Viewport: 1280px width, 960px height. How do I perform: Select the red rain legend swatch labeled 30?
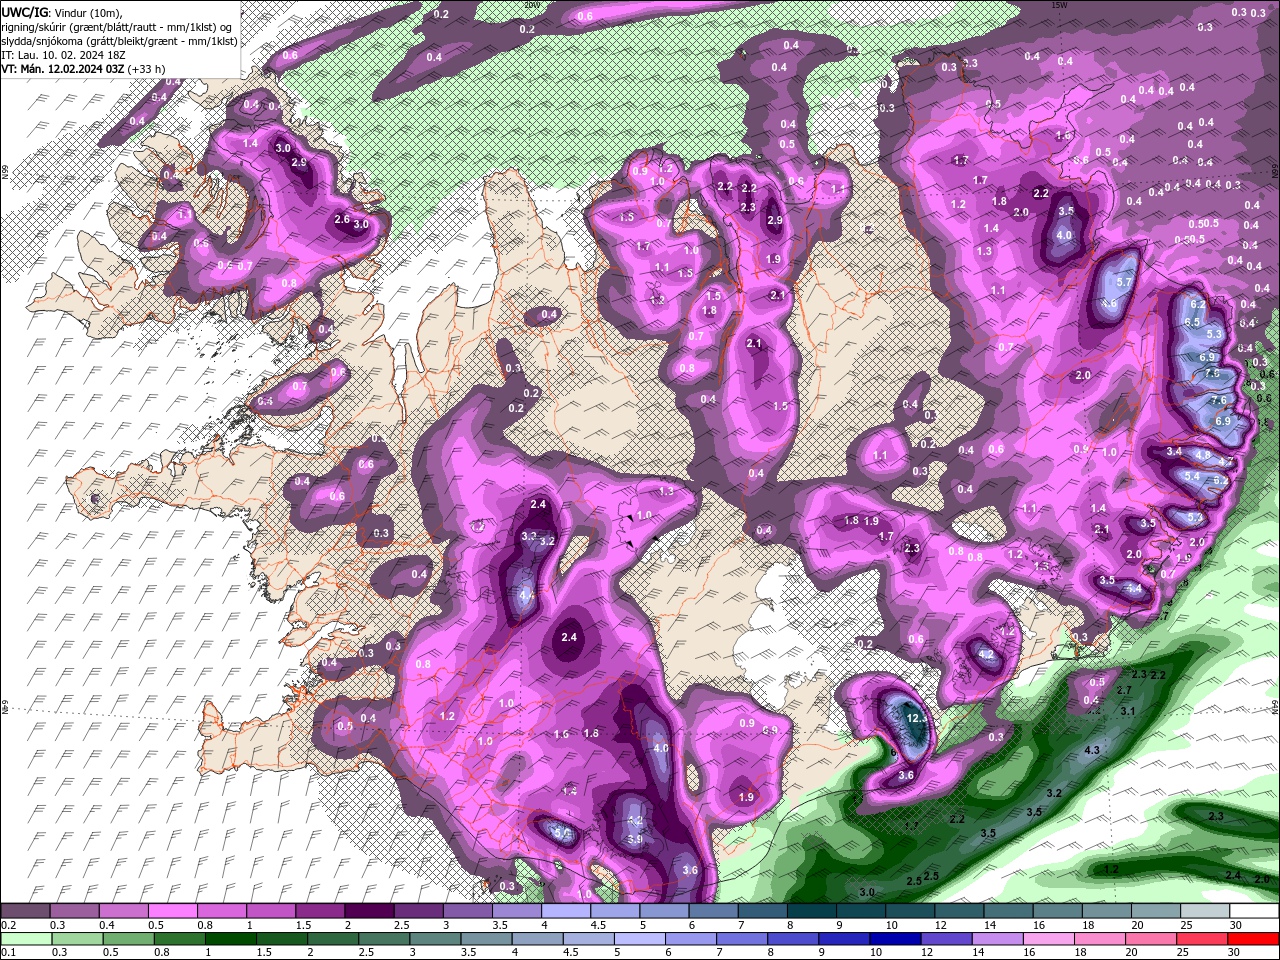point(1254,939)
